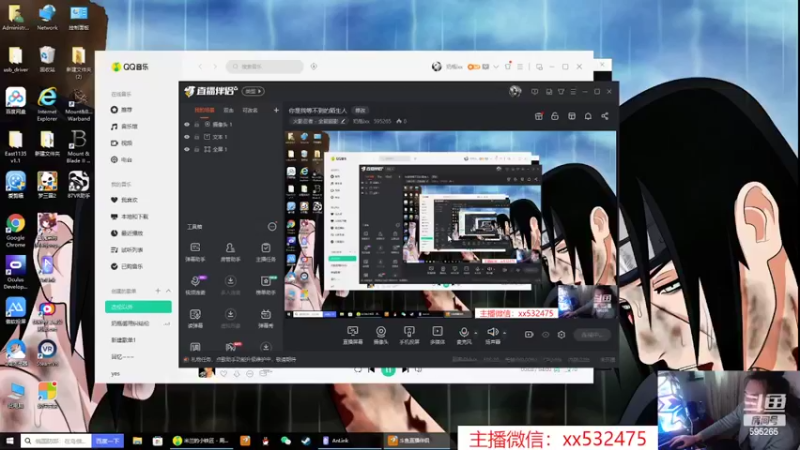Image resolution: width=800 pixels, height=450 pixels.
Task: Select the second scene tab in streaming app
Action: [x=229, y=110]
